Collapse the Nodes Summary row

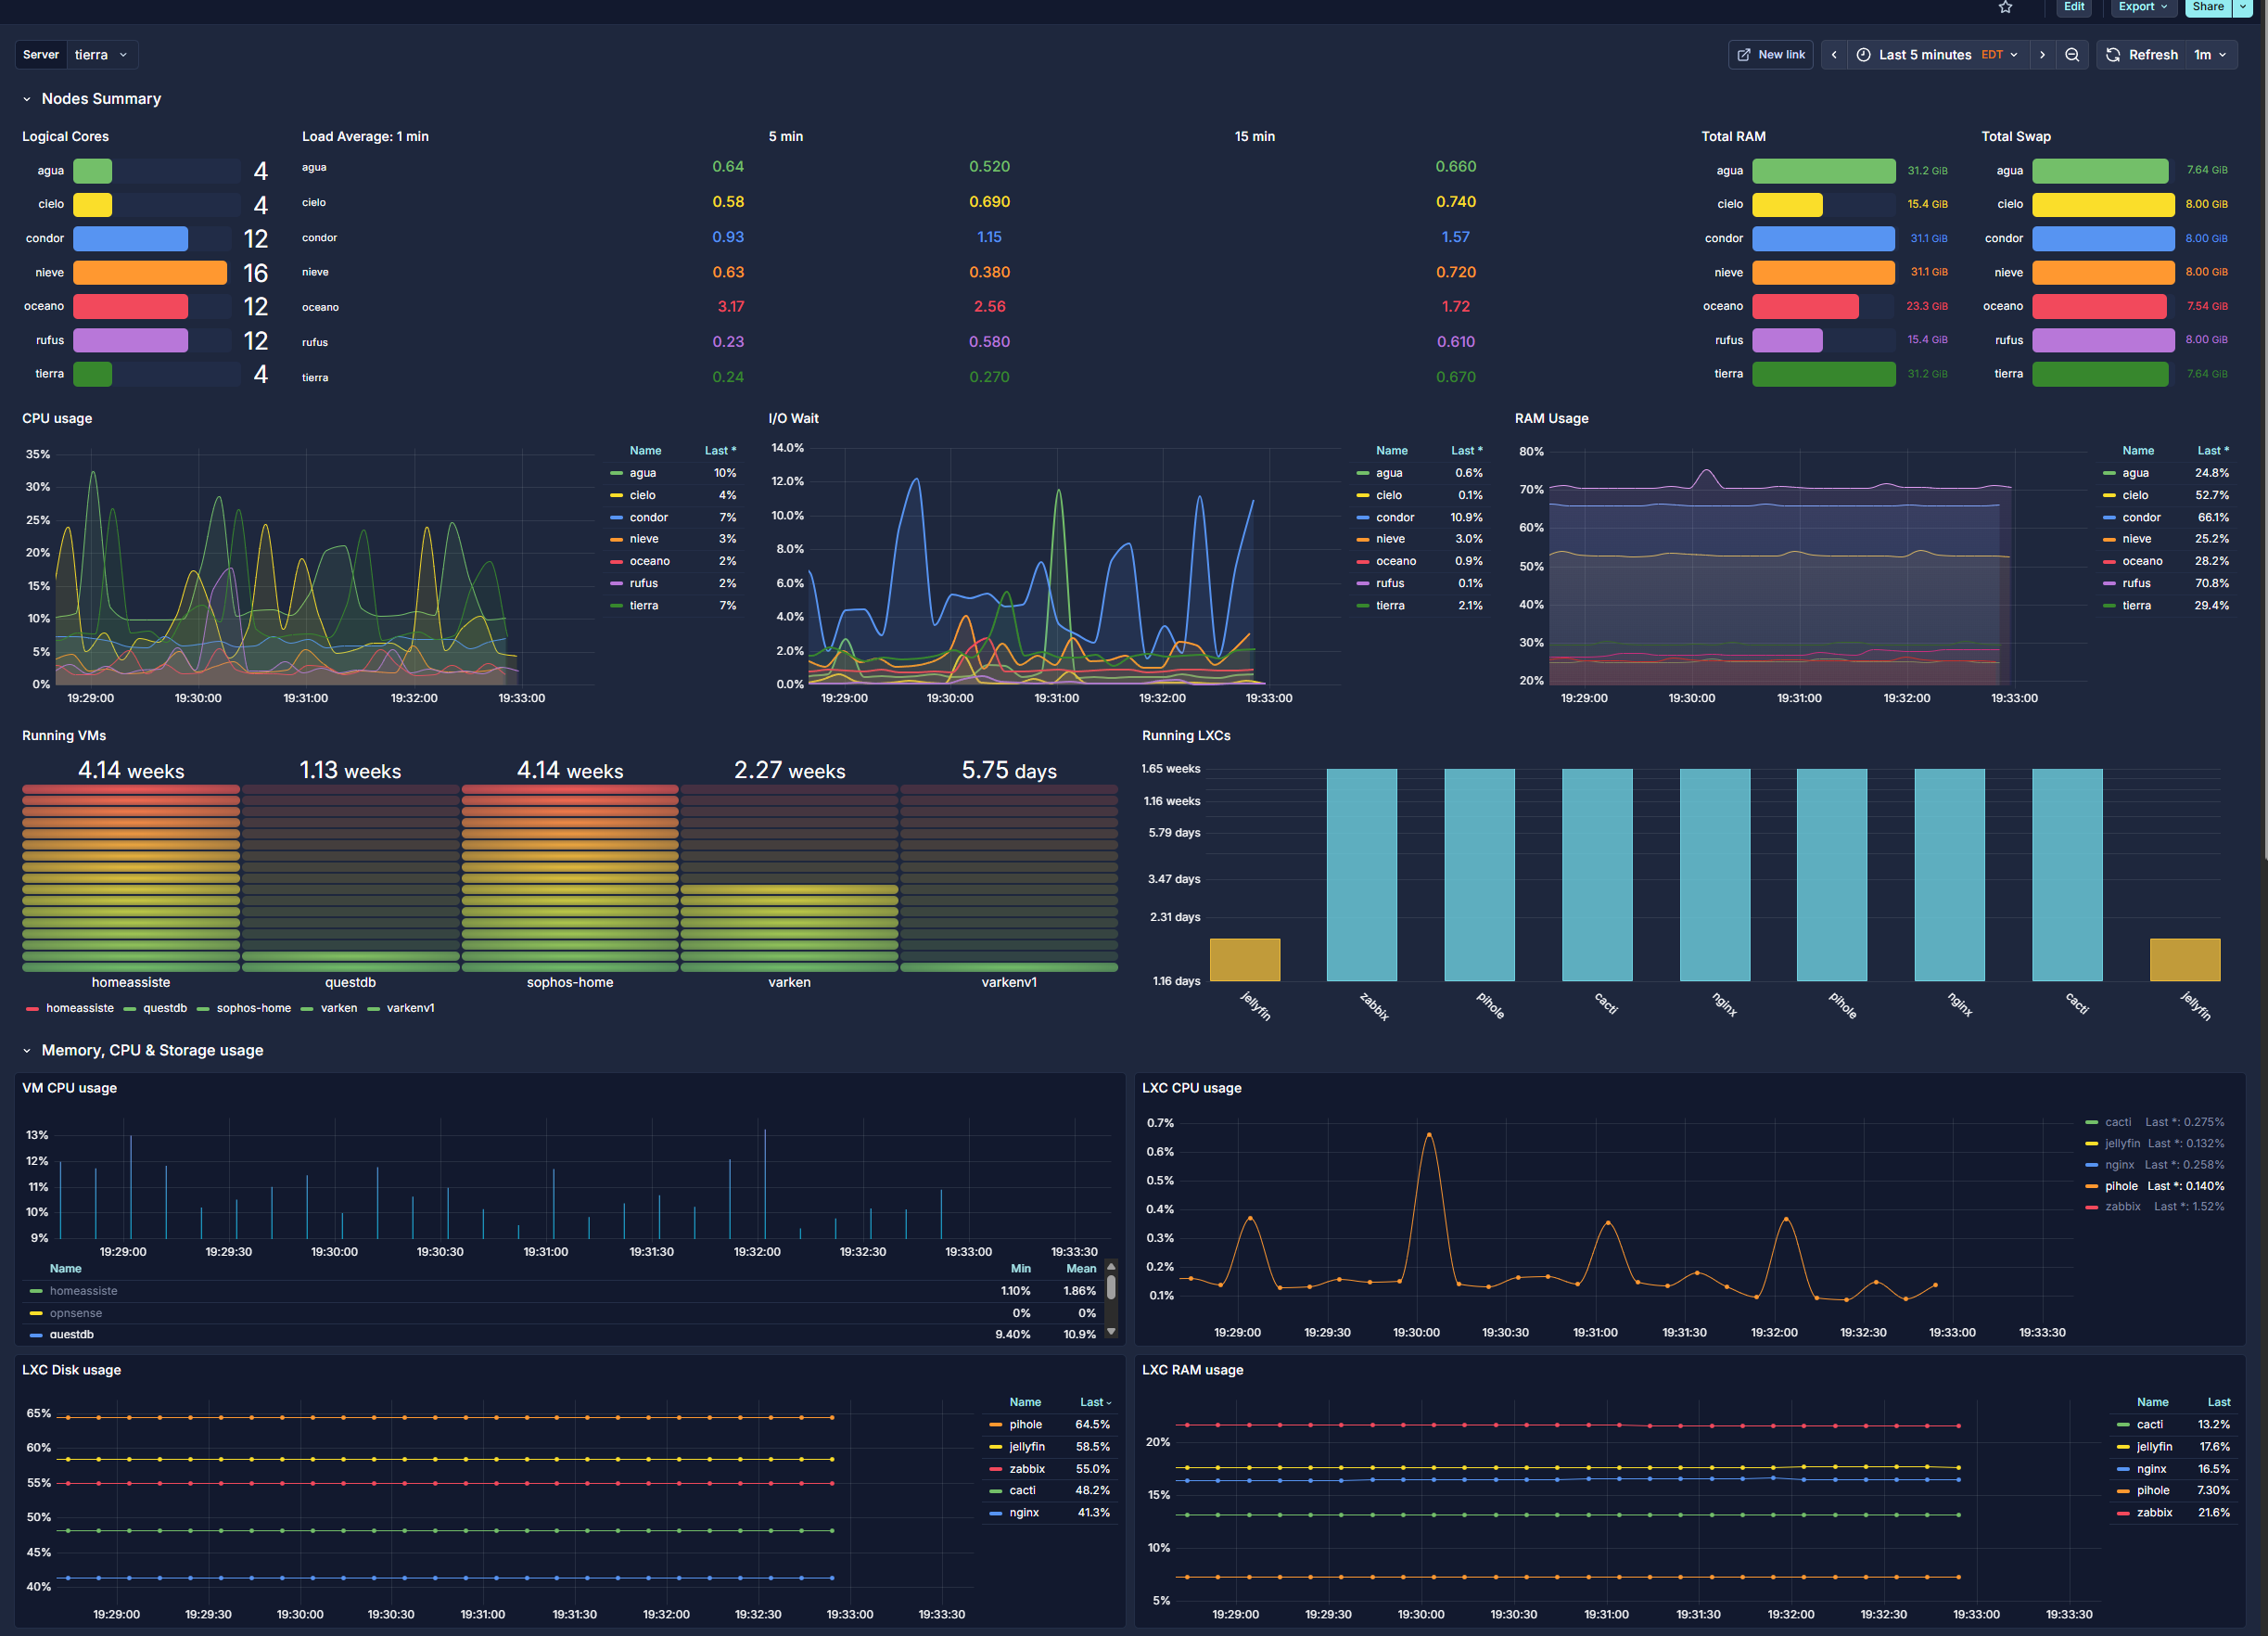click(27, 99)
